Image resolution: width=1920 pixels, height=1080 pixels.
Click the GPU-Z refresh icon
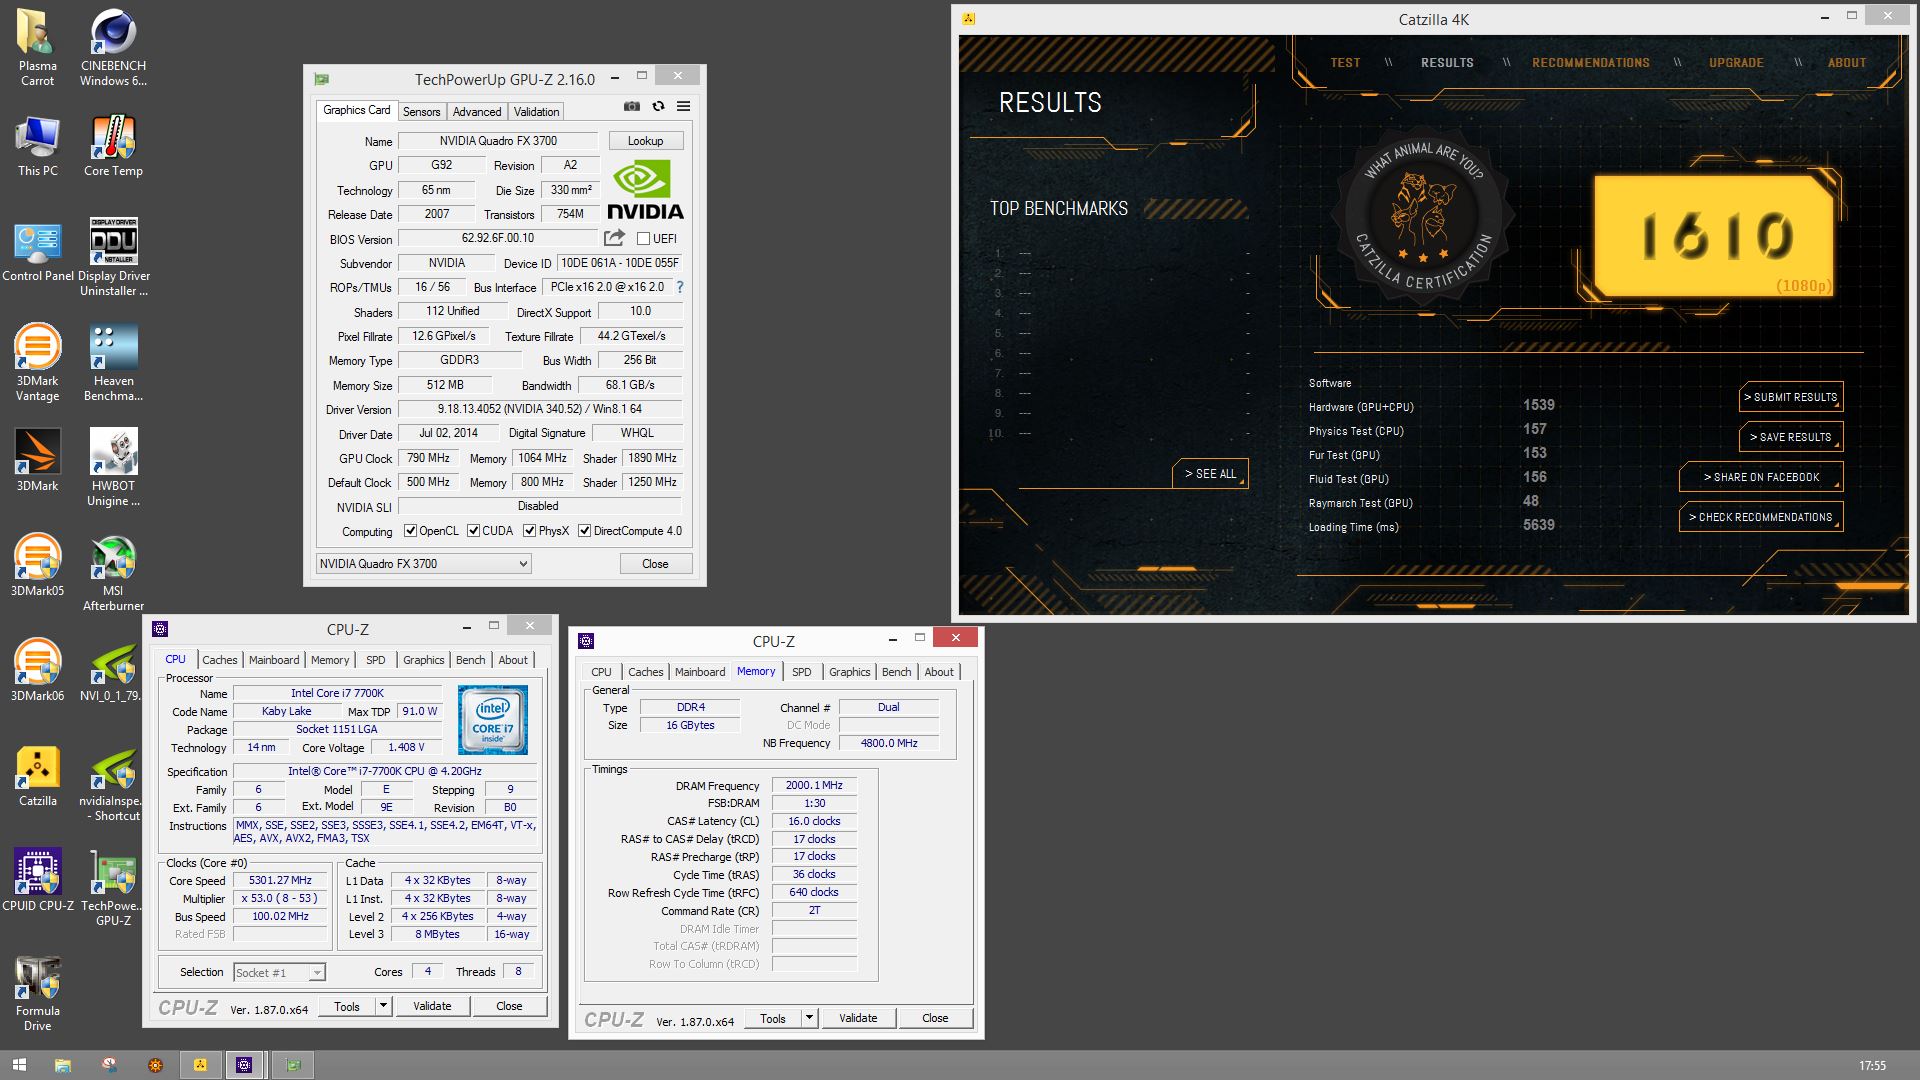(x=658, y=106)
